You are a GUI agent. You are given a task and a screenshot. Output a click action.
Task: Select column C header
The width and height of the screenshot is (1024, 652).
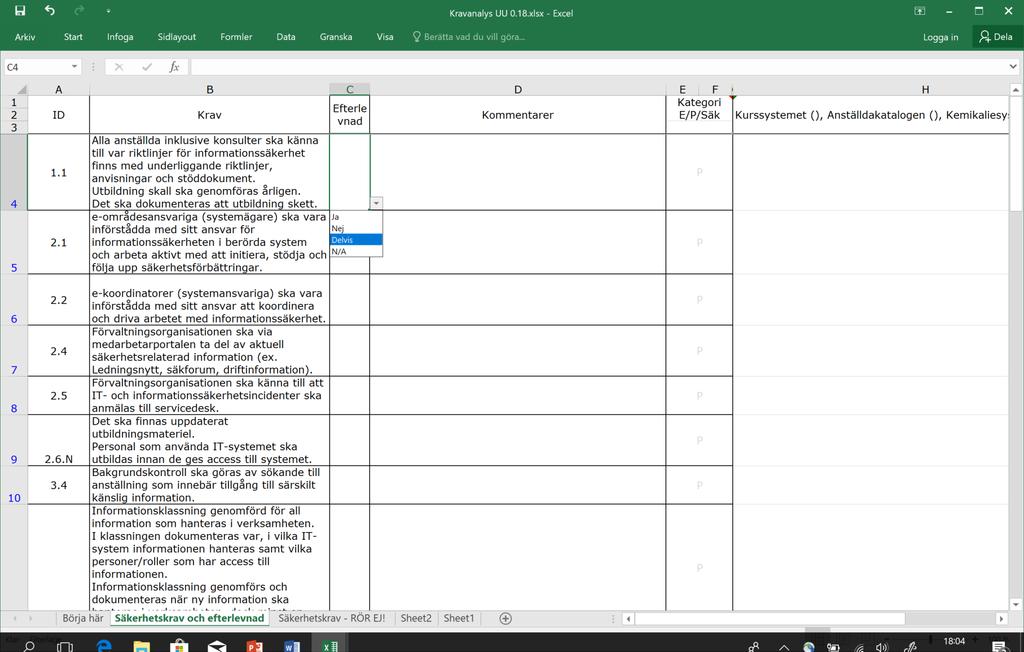[349, 90]
